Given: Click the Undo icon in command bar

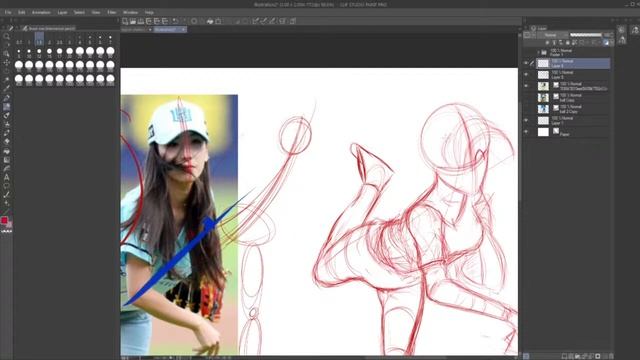Looking at the screenshot, I should (x=175, y=21).
